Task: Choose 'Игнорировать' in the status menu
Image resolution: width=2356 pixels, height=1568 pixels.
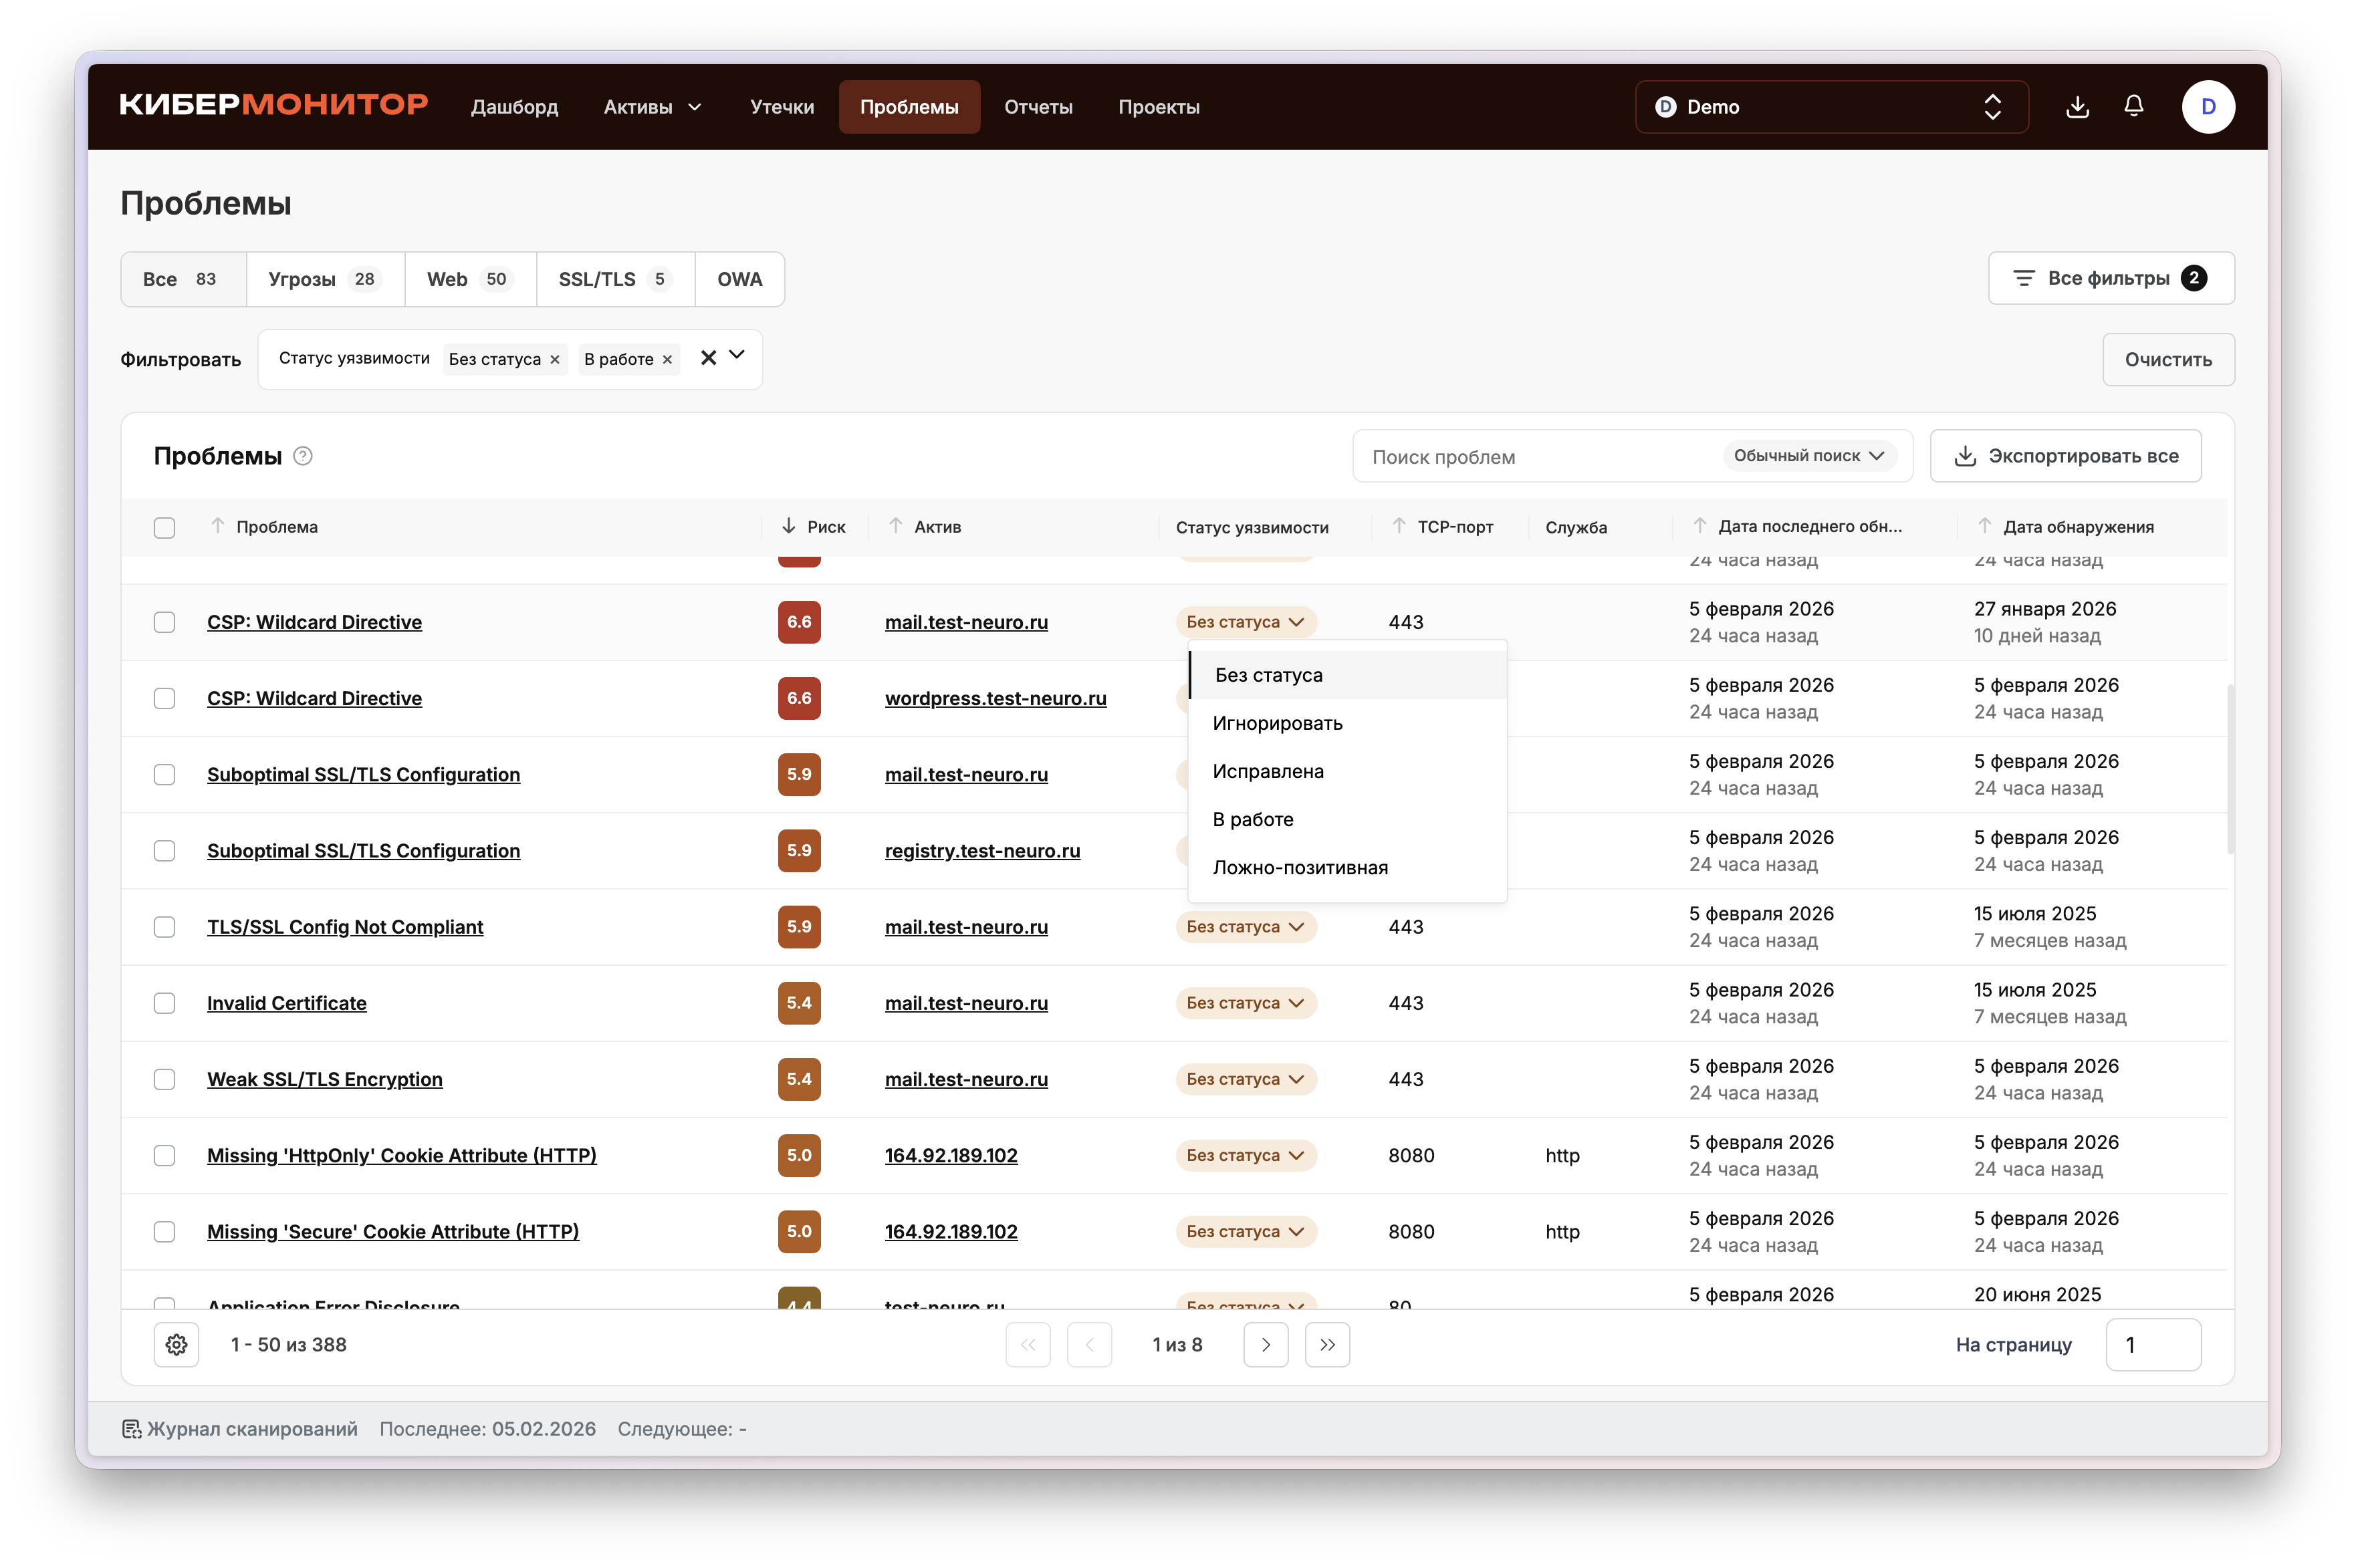Action: tap(1277, 723)
